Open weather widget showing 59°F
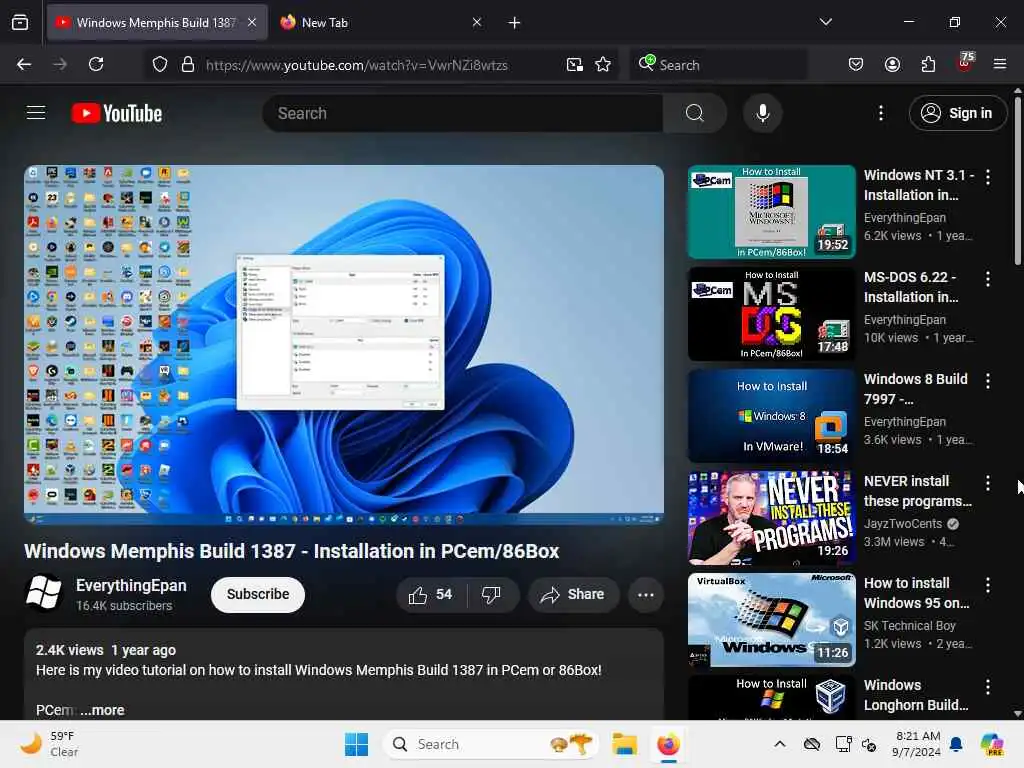 (49, 744)
